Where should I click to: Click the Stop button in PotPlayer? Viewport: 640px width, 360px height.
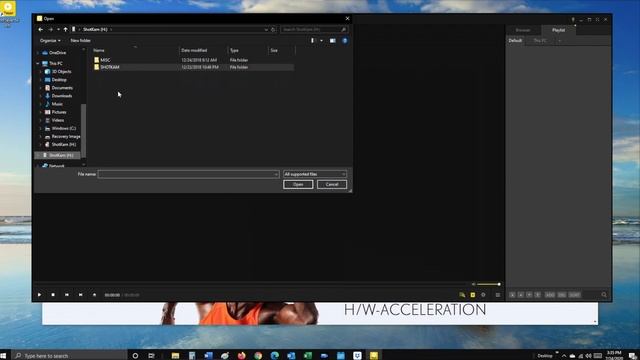[x=53, y=295]
